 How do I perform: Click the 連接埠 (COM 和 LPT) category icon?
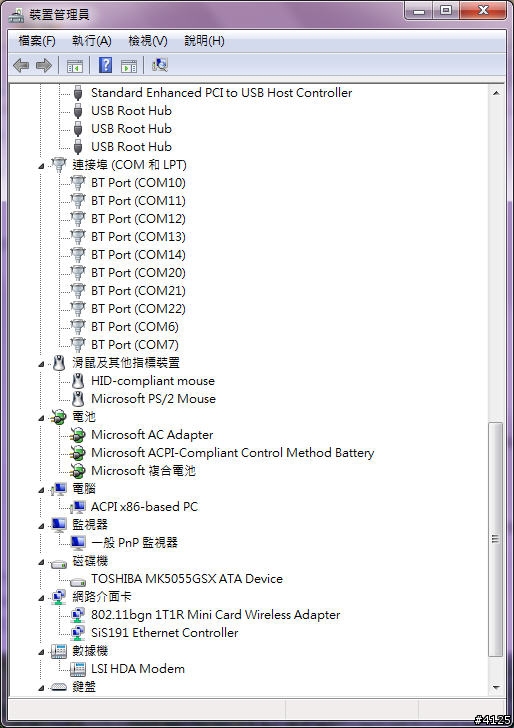point(59,165)
